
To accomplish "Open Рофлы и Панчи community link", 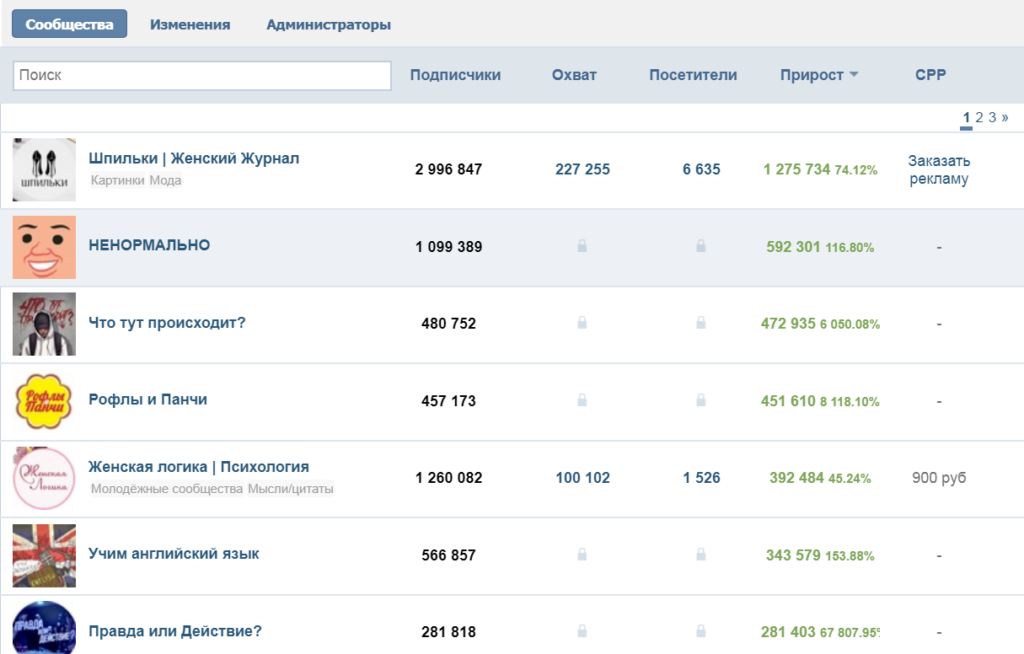I will (148, 400).
